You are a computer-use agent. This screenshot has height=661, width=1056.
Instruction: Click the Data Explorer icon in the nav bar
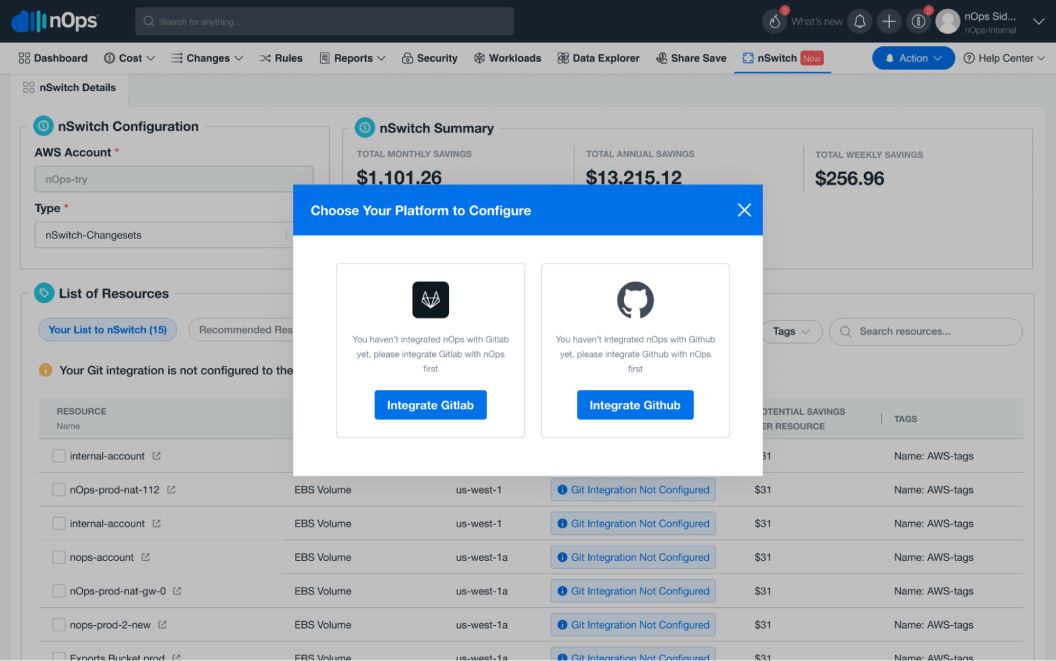point(563,58)
